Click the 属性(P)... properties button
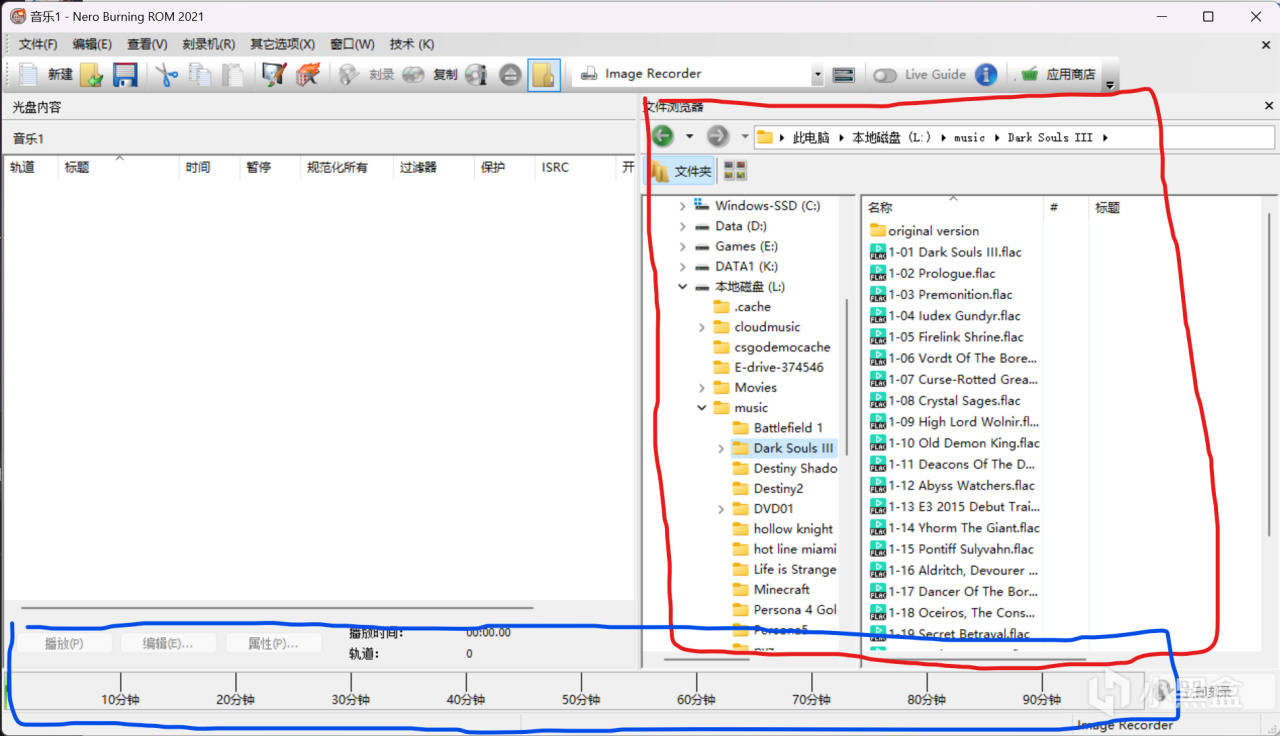The width and height of the screenshot is (1280, 736). pyautogui.click(x=273, y=643)
